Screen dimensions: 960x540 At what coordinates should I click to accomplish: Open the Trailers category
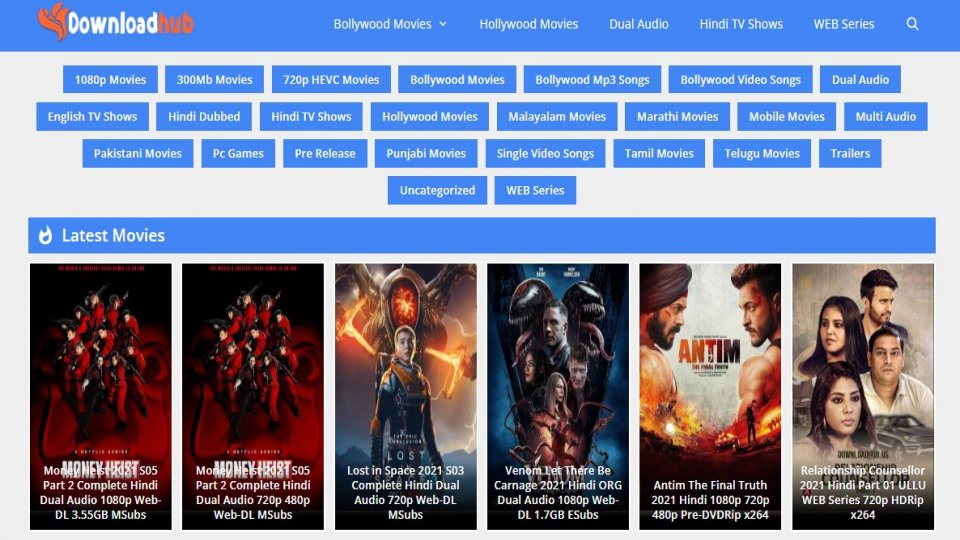pos(850,153)
